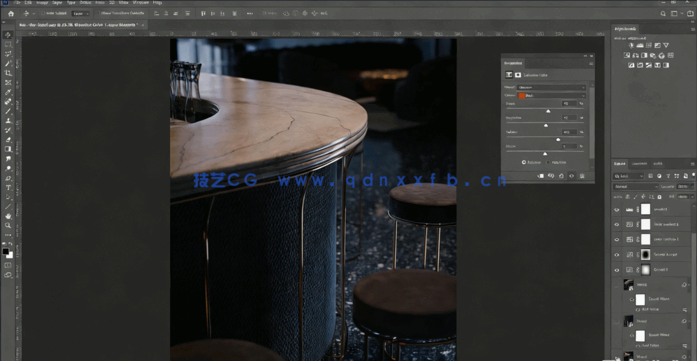The height and width of the screenshot is (361, 697).
Task: Click the clip to layer icon in Properties
Action: tap(541, 176)
